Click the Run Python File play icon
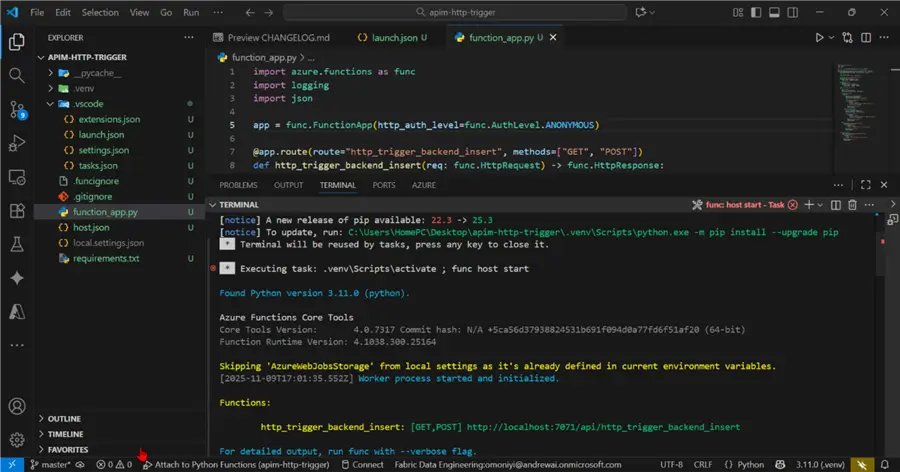Image resolution: width=900 pixels, height=472 pixels. coord(819,37)
